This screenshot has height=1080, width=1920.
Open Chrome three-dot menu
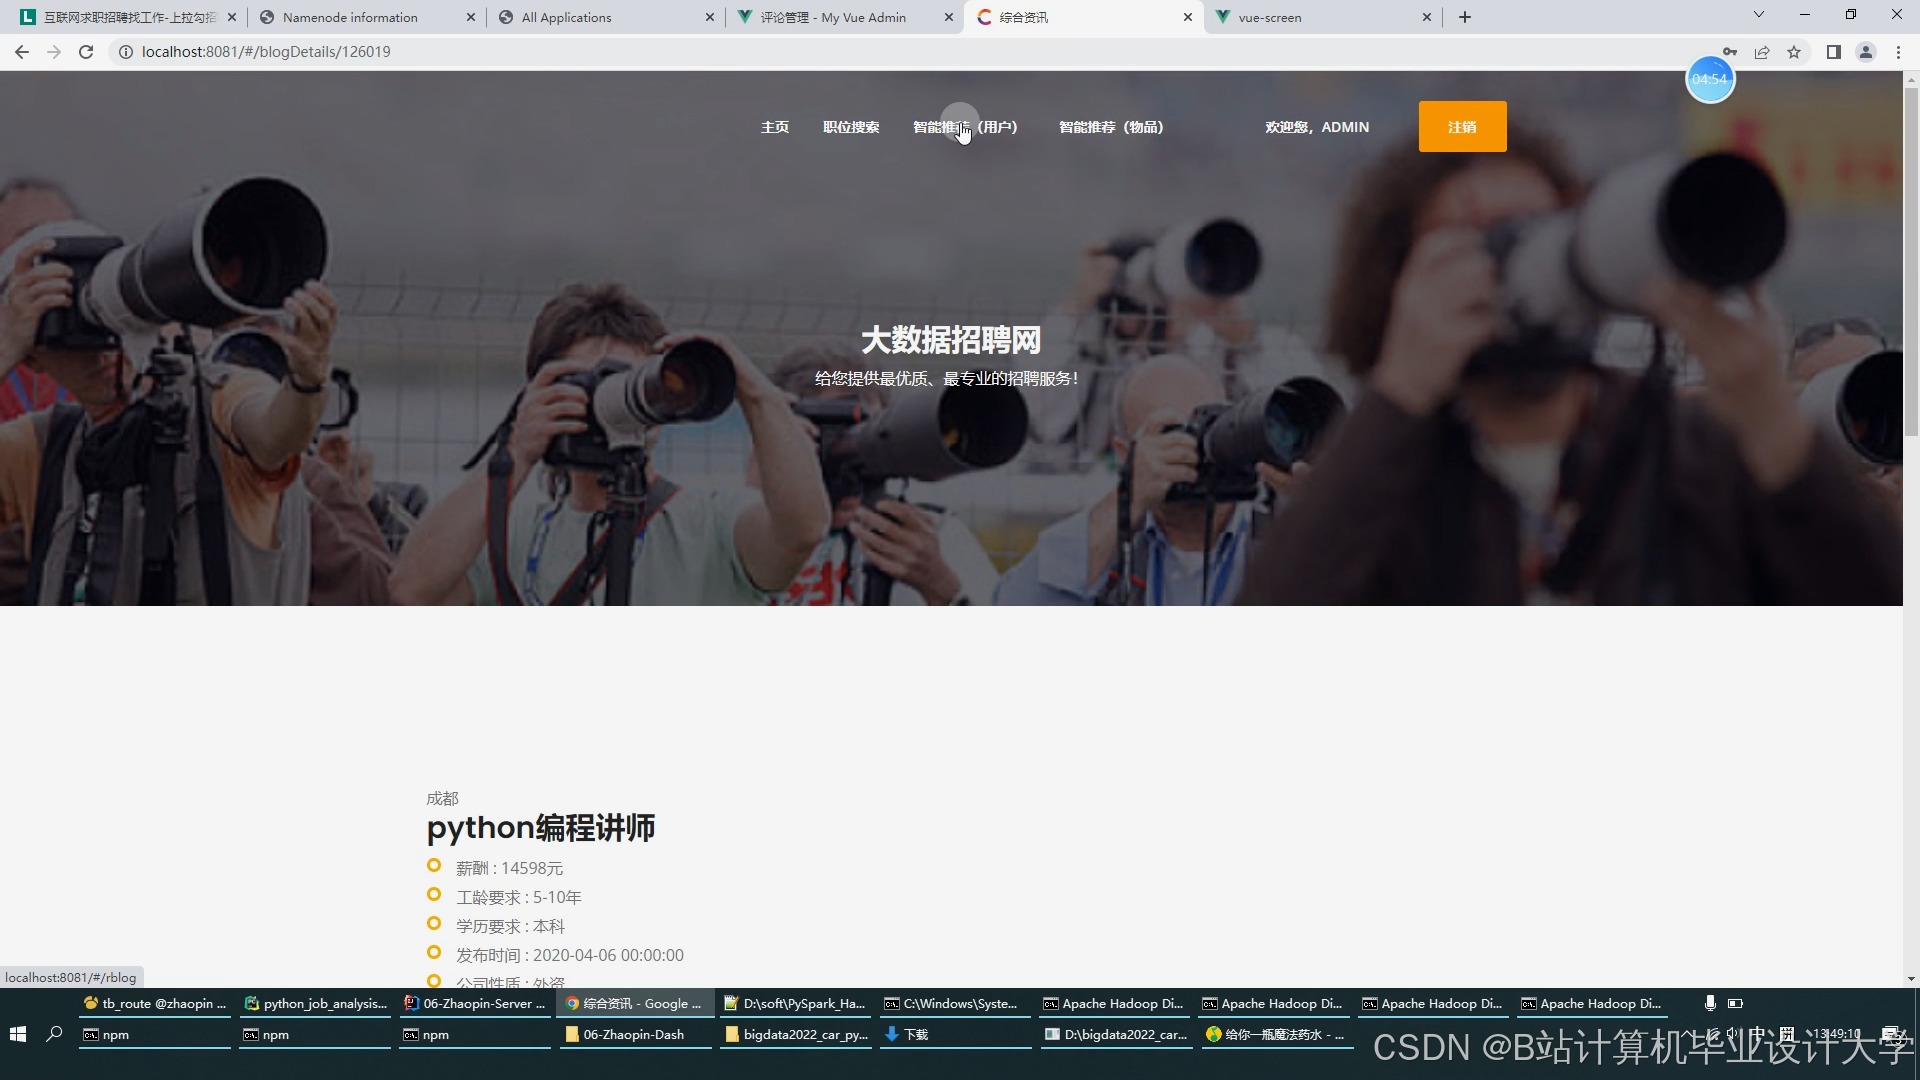[x=1898, y=52]
